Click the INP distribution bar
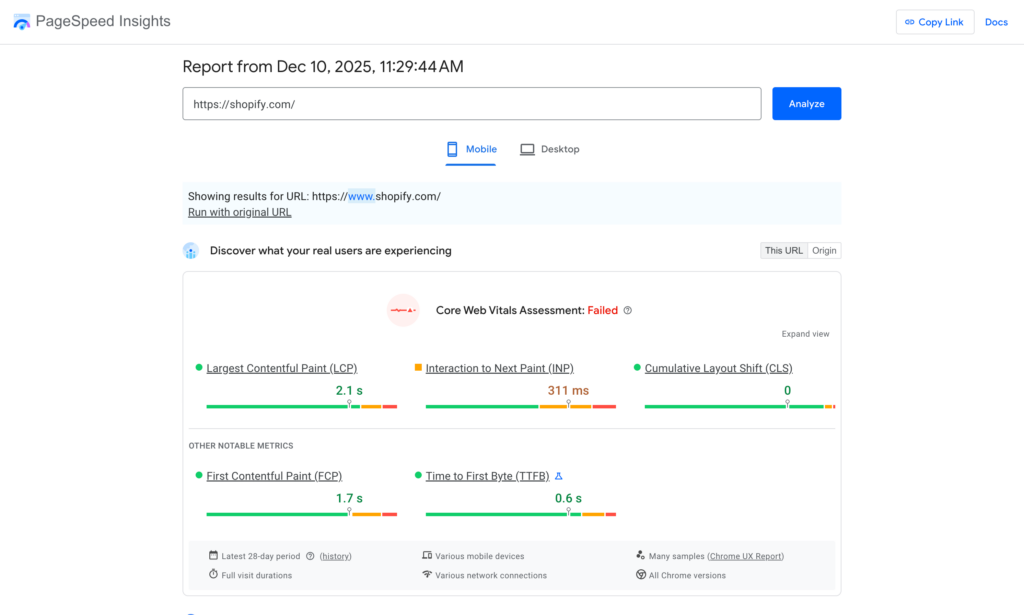 [520, 407]
